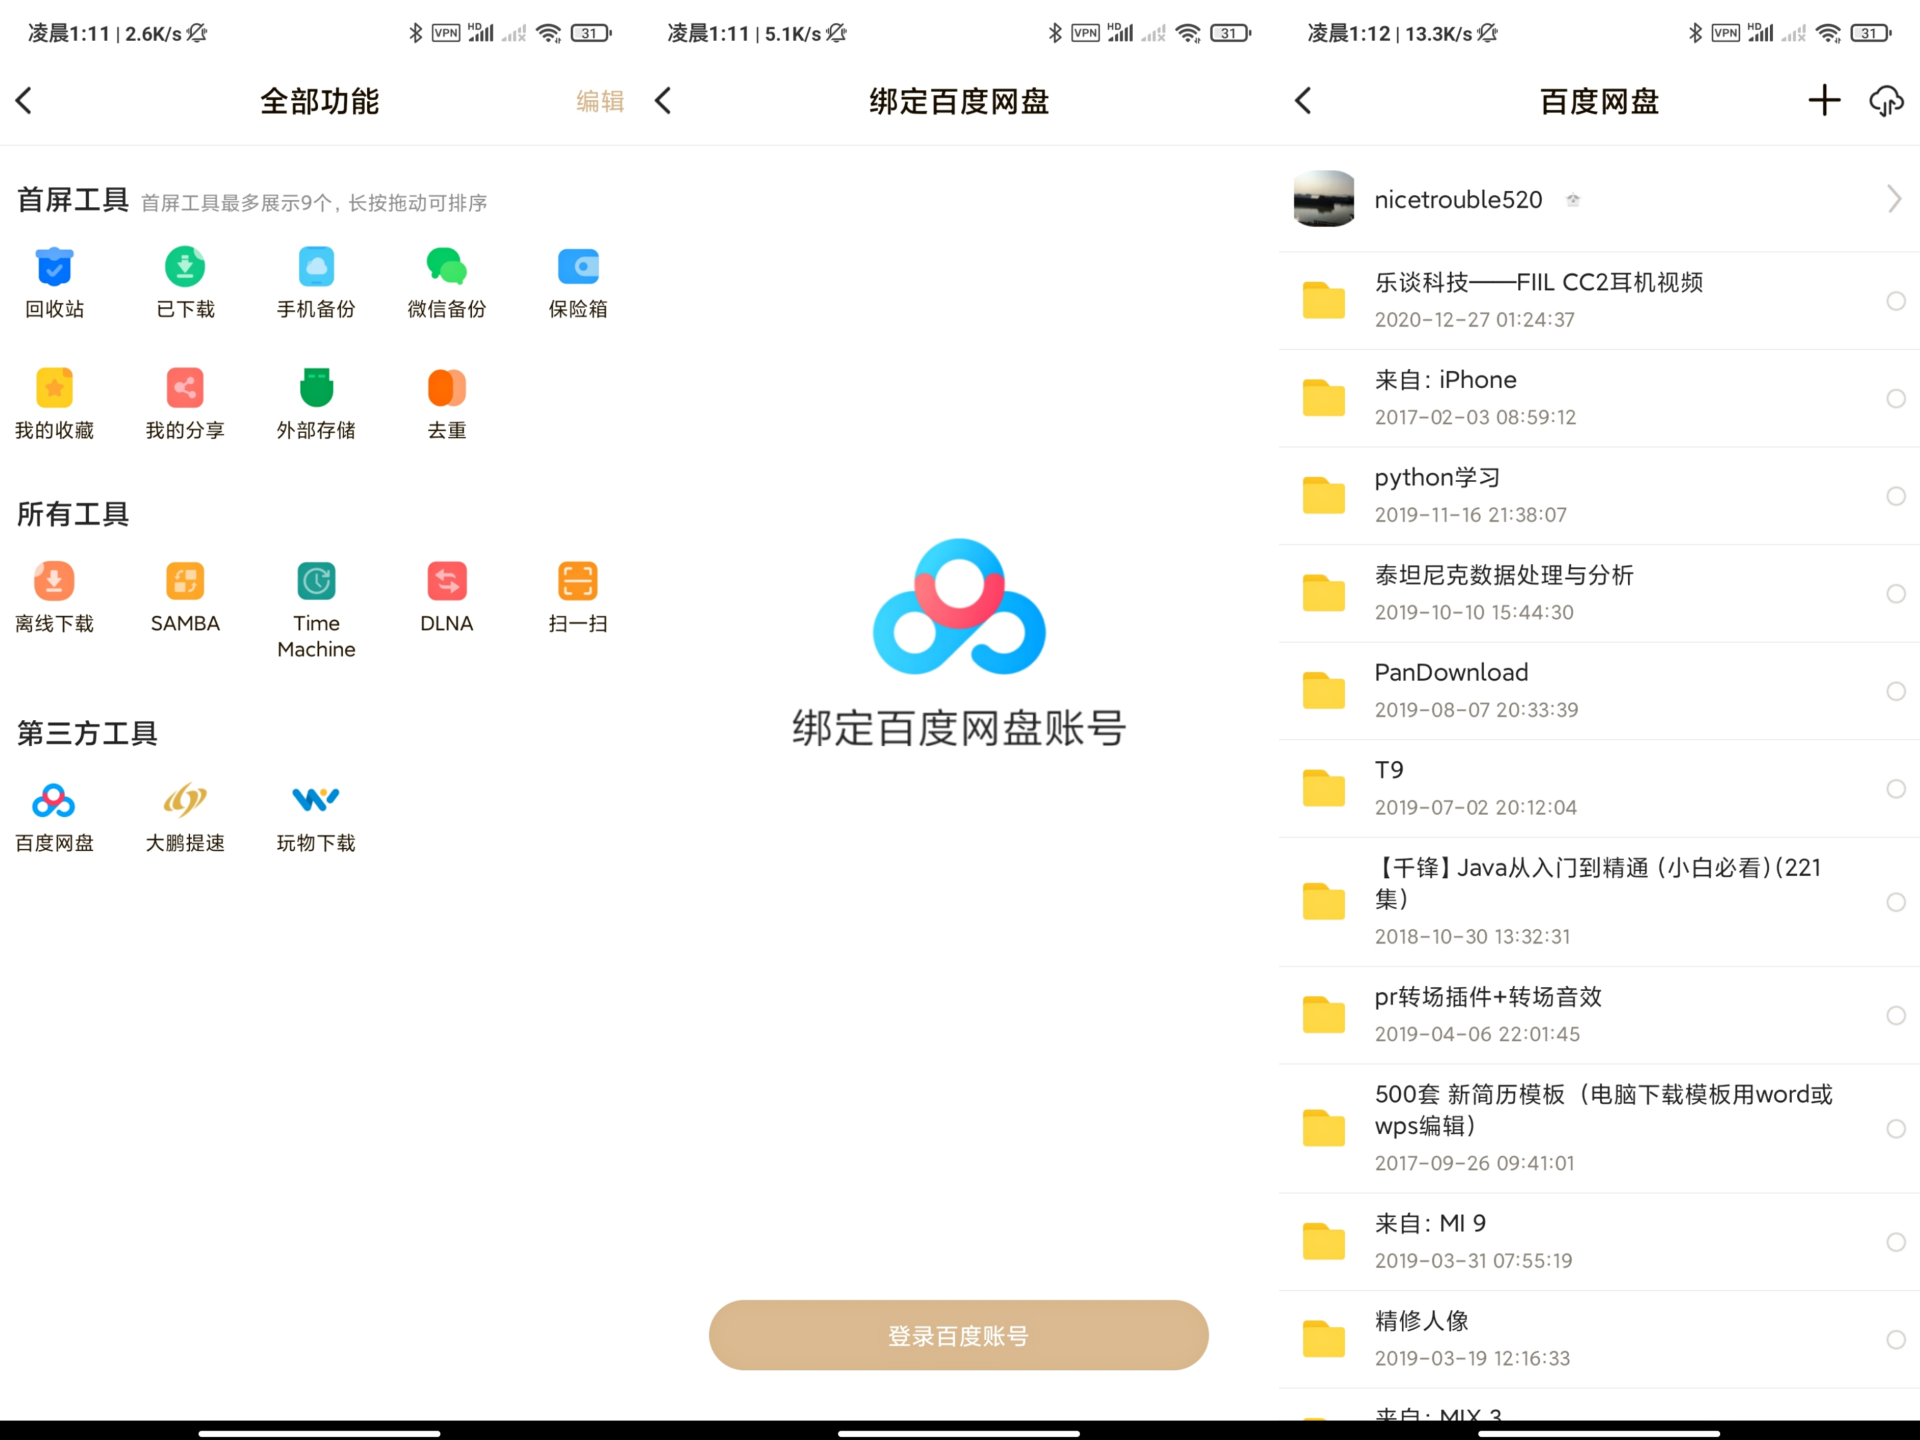
Task: Tap the cloud upload icon button
Action: tap(1886, 100)
